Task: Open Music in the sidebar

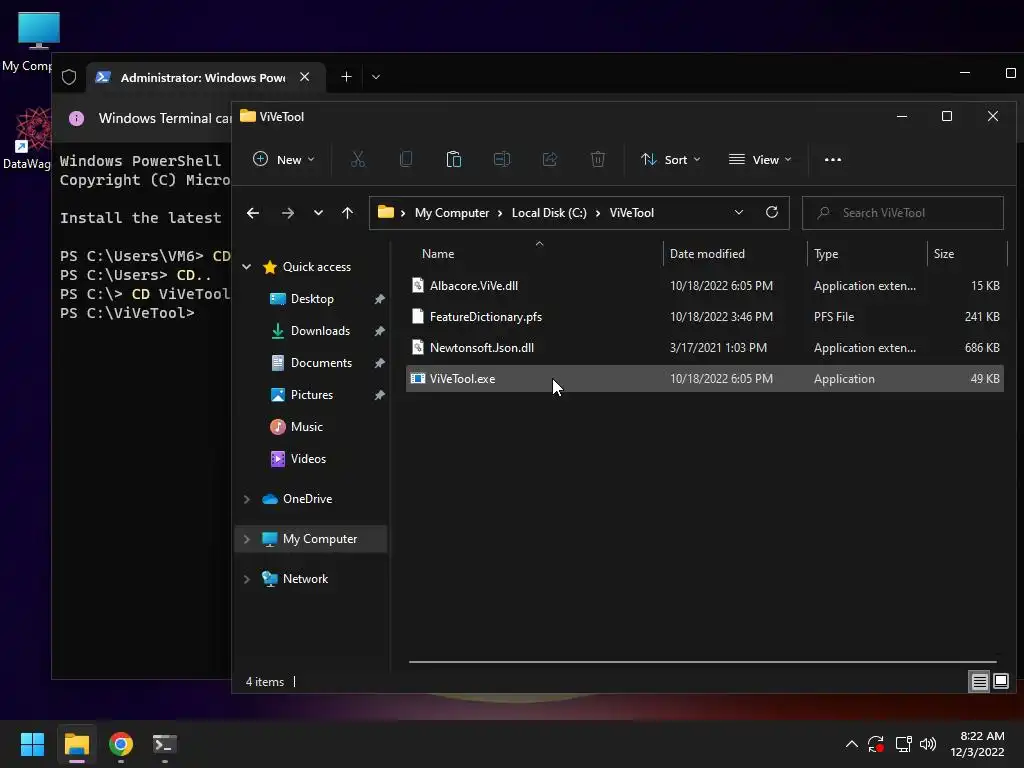Action: point(306,427)
